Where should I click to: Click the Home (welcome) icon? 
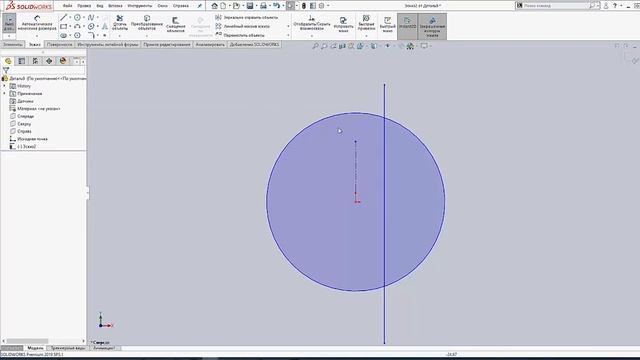[x=214, y=6]
